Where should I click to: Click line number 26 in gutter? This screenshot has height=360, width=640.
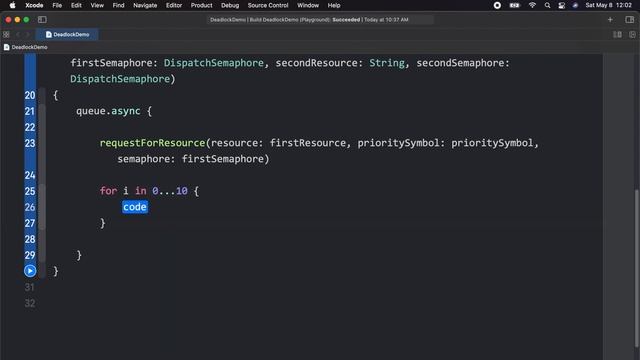pos(30,207)
